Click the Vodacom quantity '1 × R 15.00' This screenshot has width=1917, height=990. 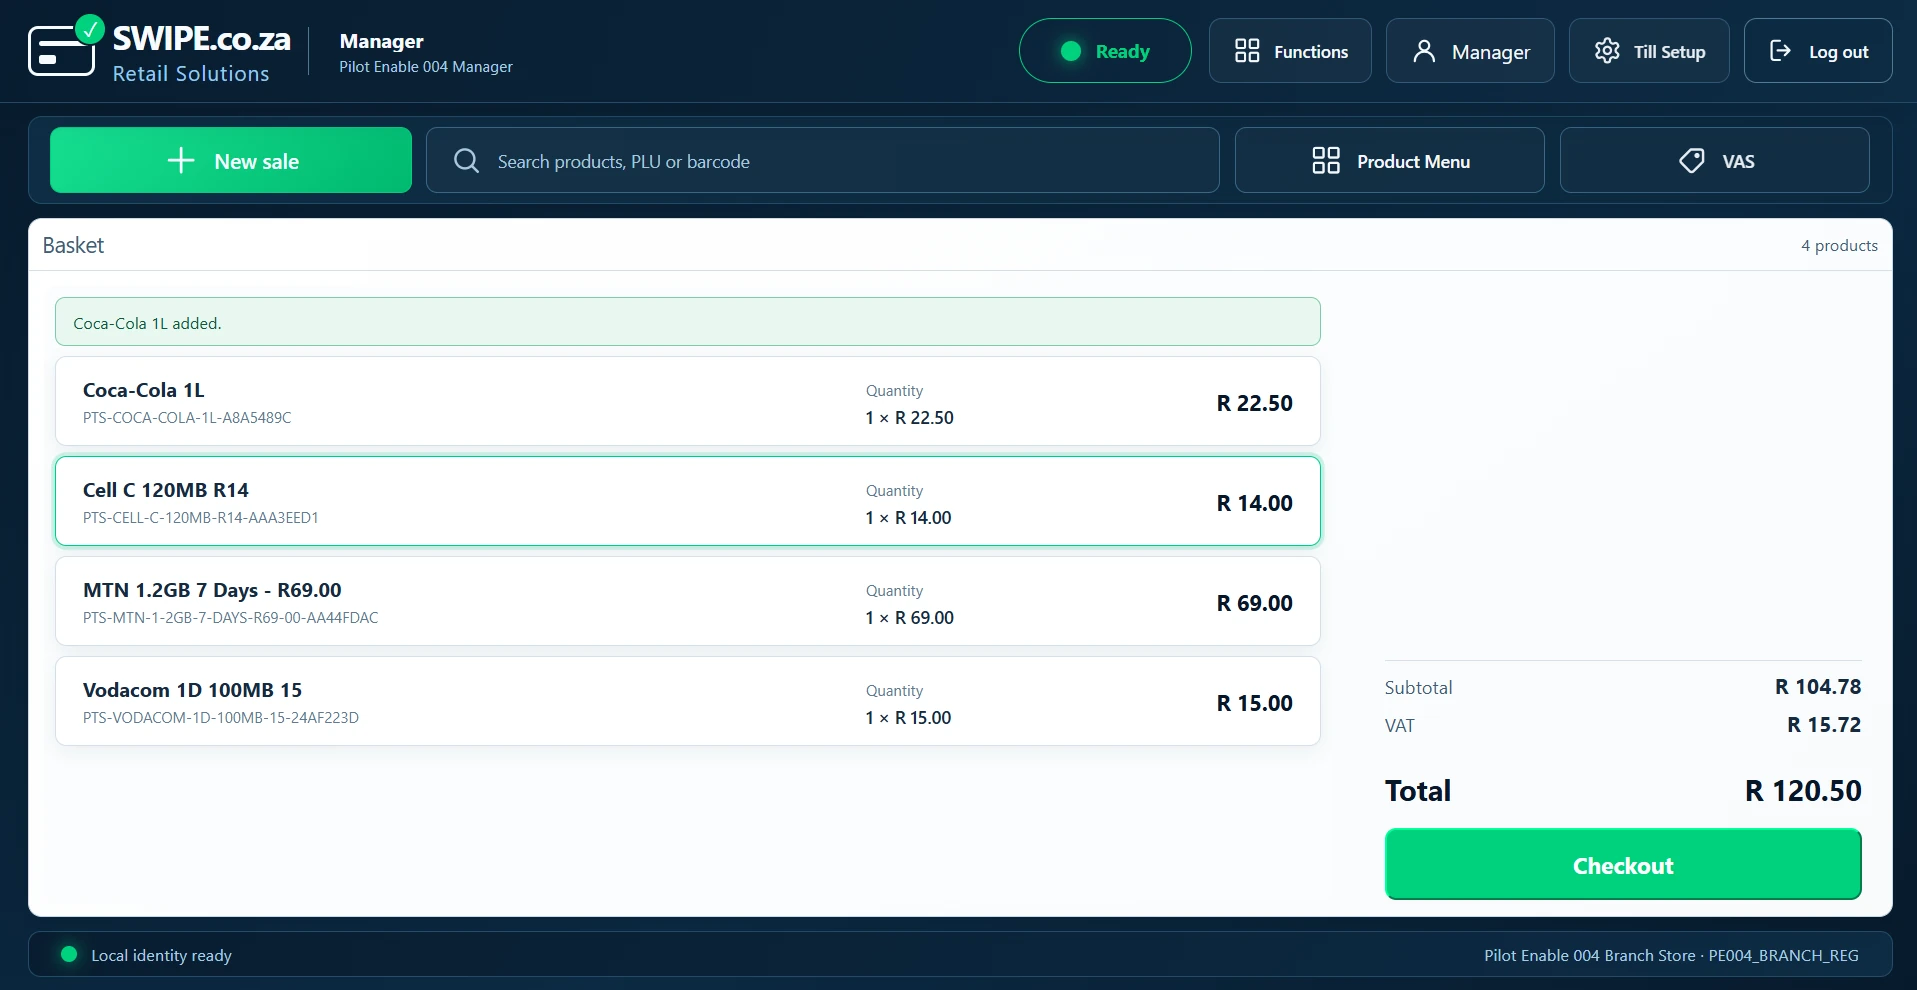pyautogui.click(x=909, y=718)
